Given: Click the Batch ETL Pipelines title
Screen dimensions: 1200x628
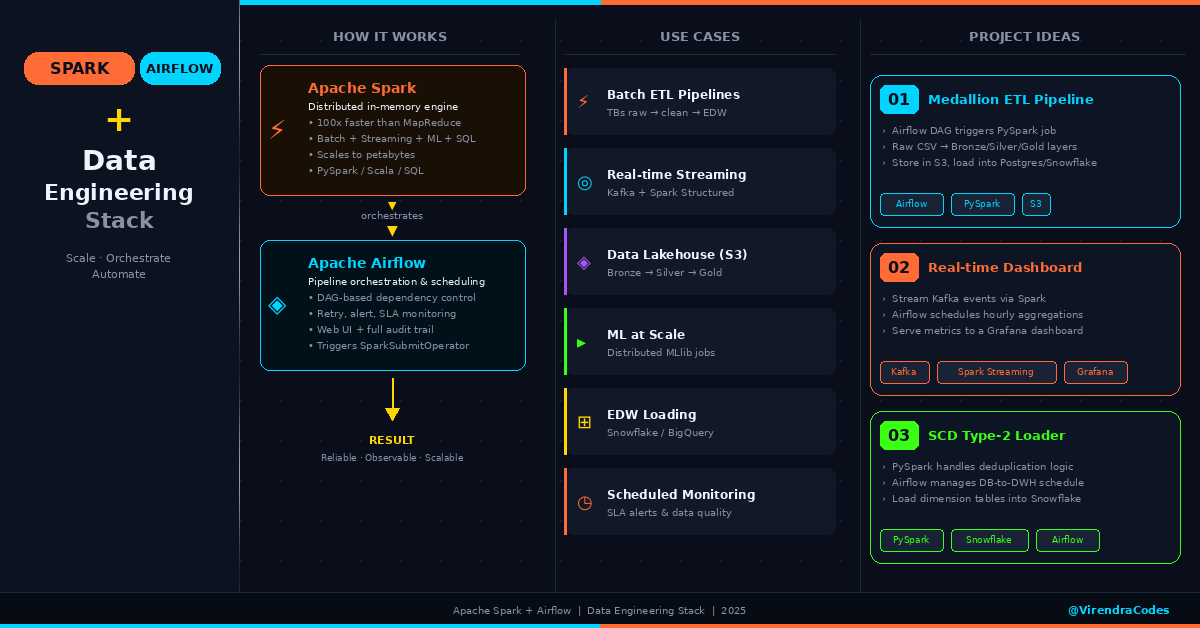Looking at the screenshot, I should pyautogui.click(x=673, y=94).
